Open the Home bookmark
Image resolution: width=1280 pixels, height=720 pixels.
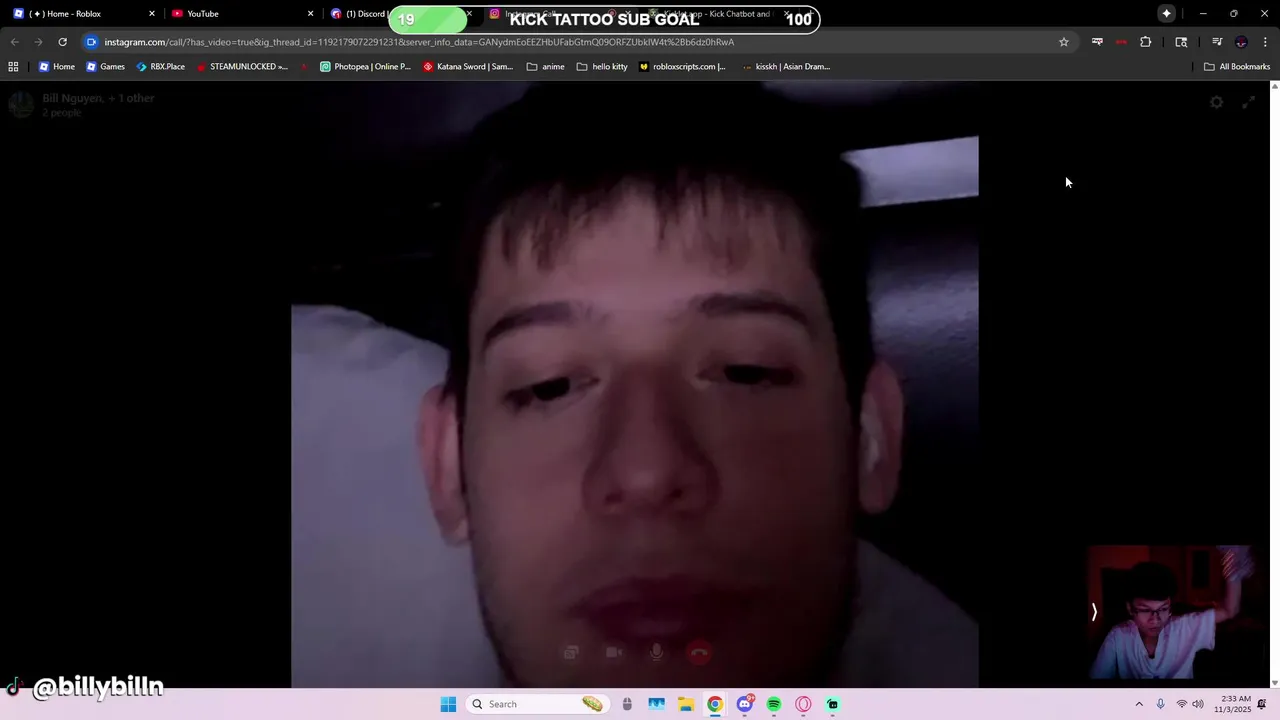pyautogui.click(x=56, y=67)
